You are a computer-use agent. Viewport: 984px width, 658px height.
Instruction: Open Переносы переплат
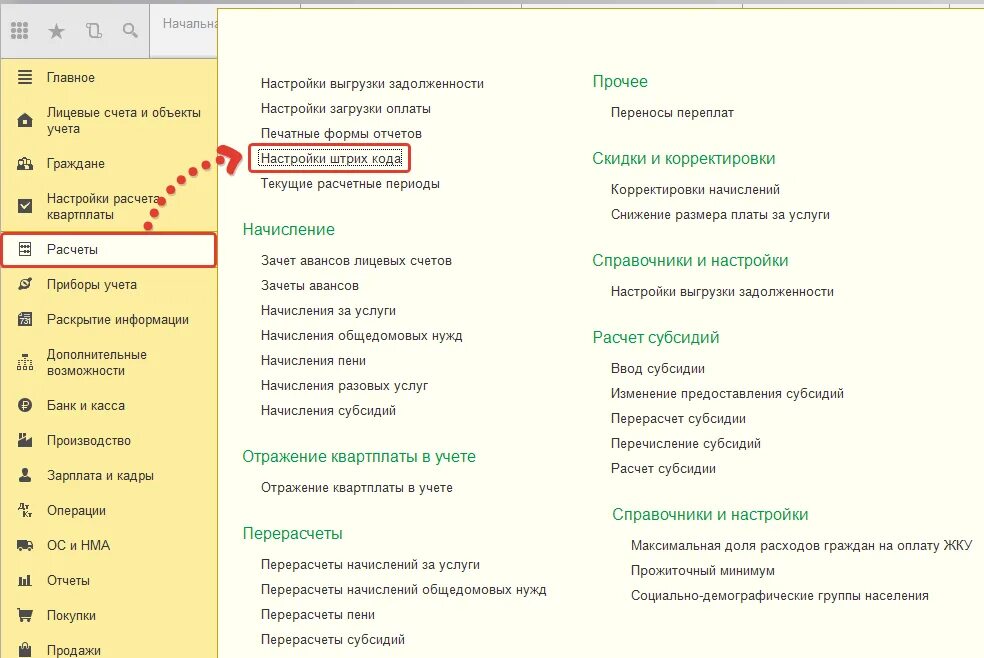672,113
